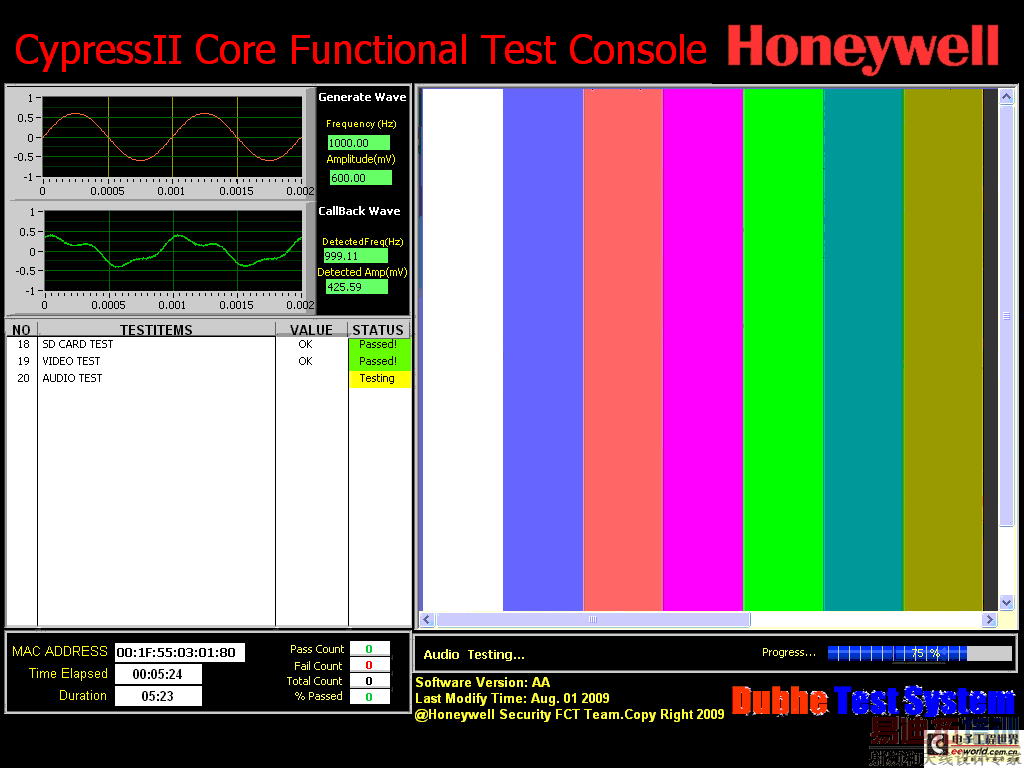Click the yellow Testing status cell
Screen dimensions: 1024x768
click(379, 379)
